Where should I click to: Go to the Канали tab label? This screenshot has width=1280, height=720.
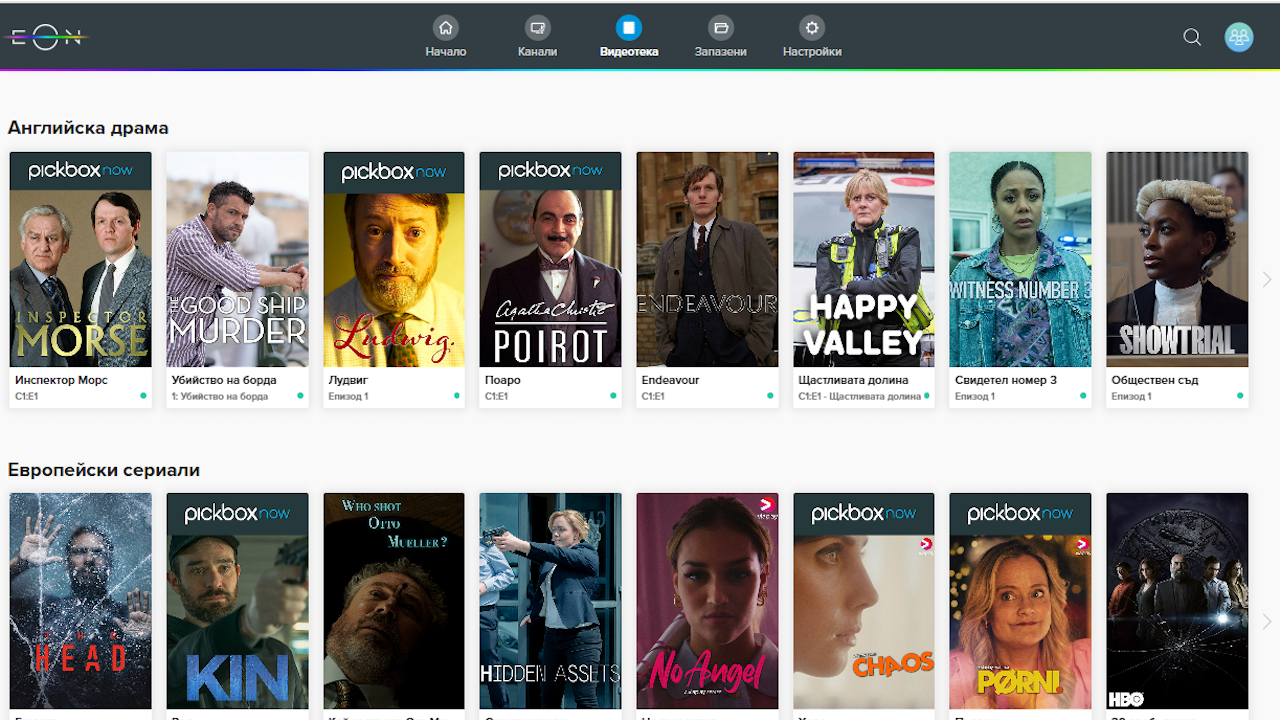pyautogui.click(x=538, y=52)
